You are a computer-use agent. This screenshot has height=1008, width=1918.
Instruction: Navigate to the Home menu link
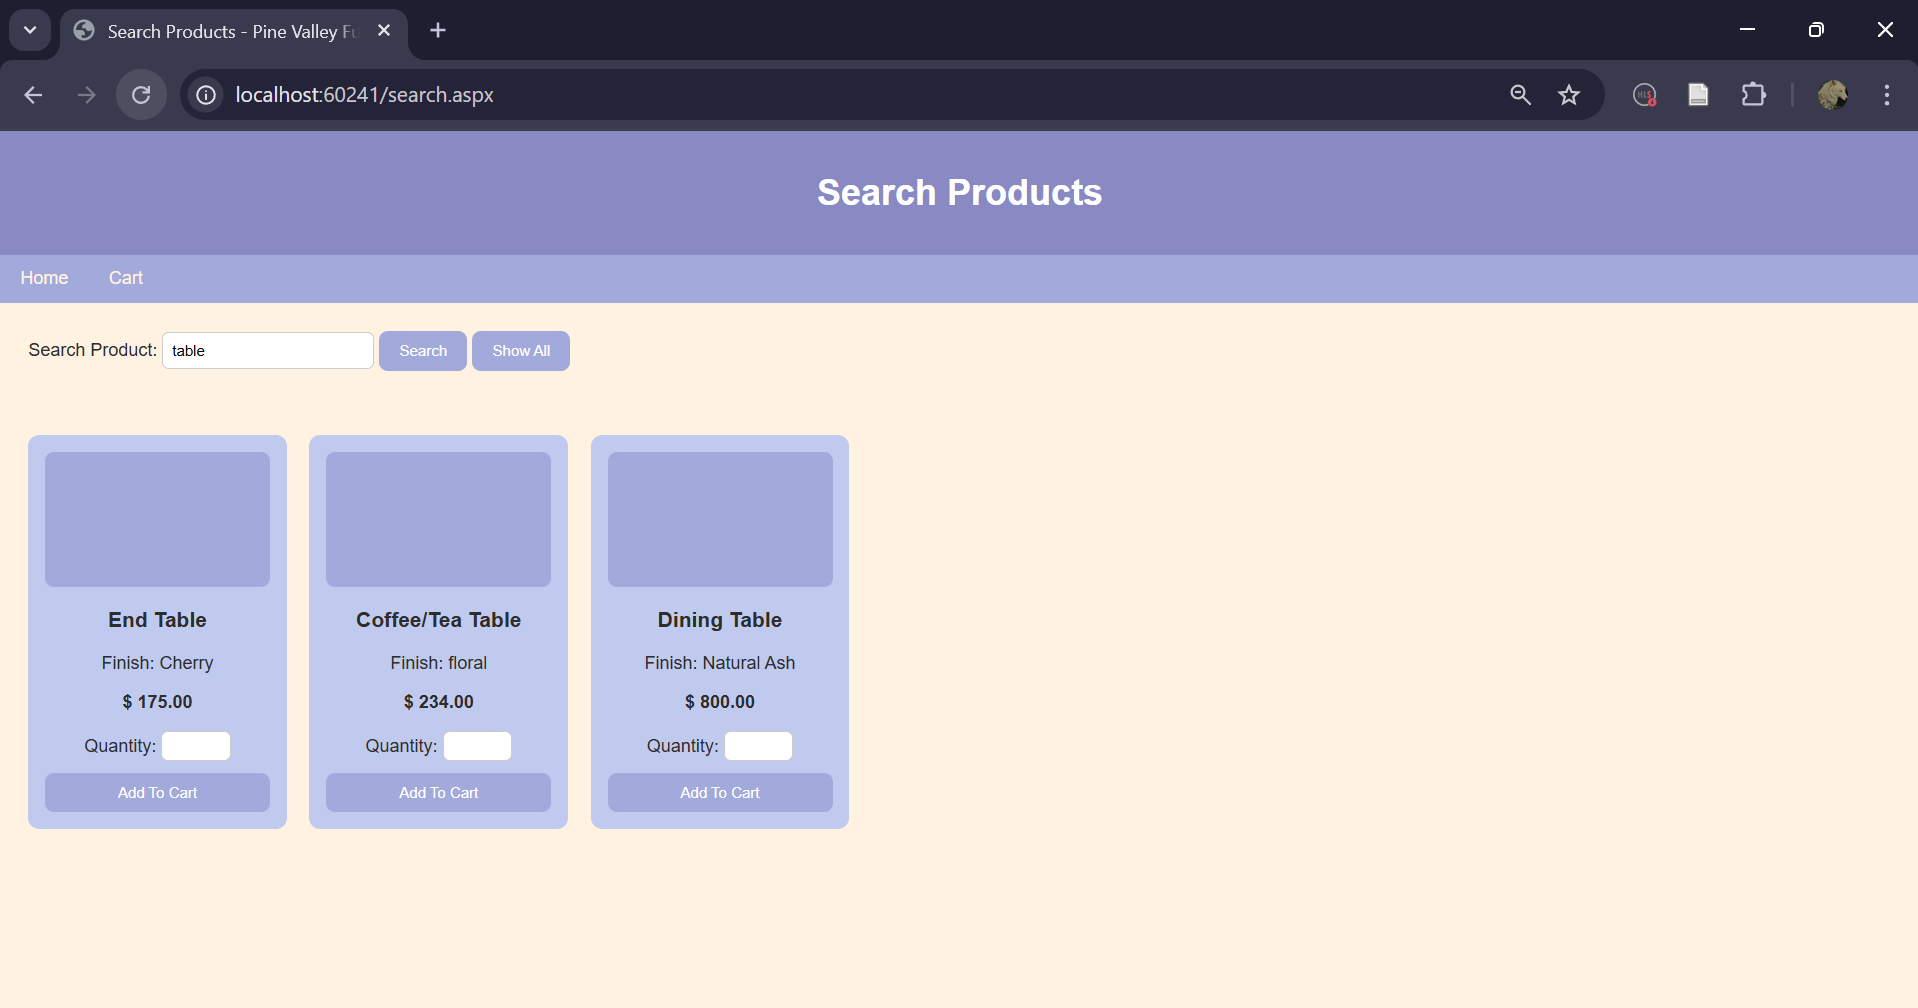click(x=44, y=277)
